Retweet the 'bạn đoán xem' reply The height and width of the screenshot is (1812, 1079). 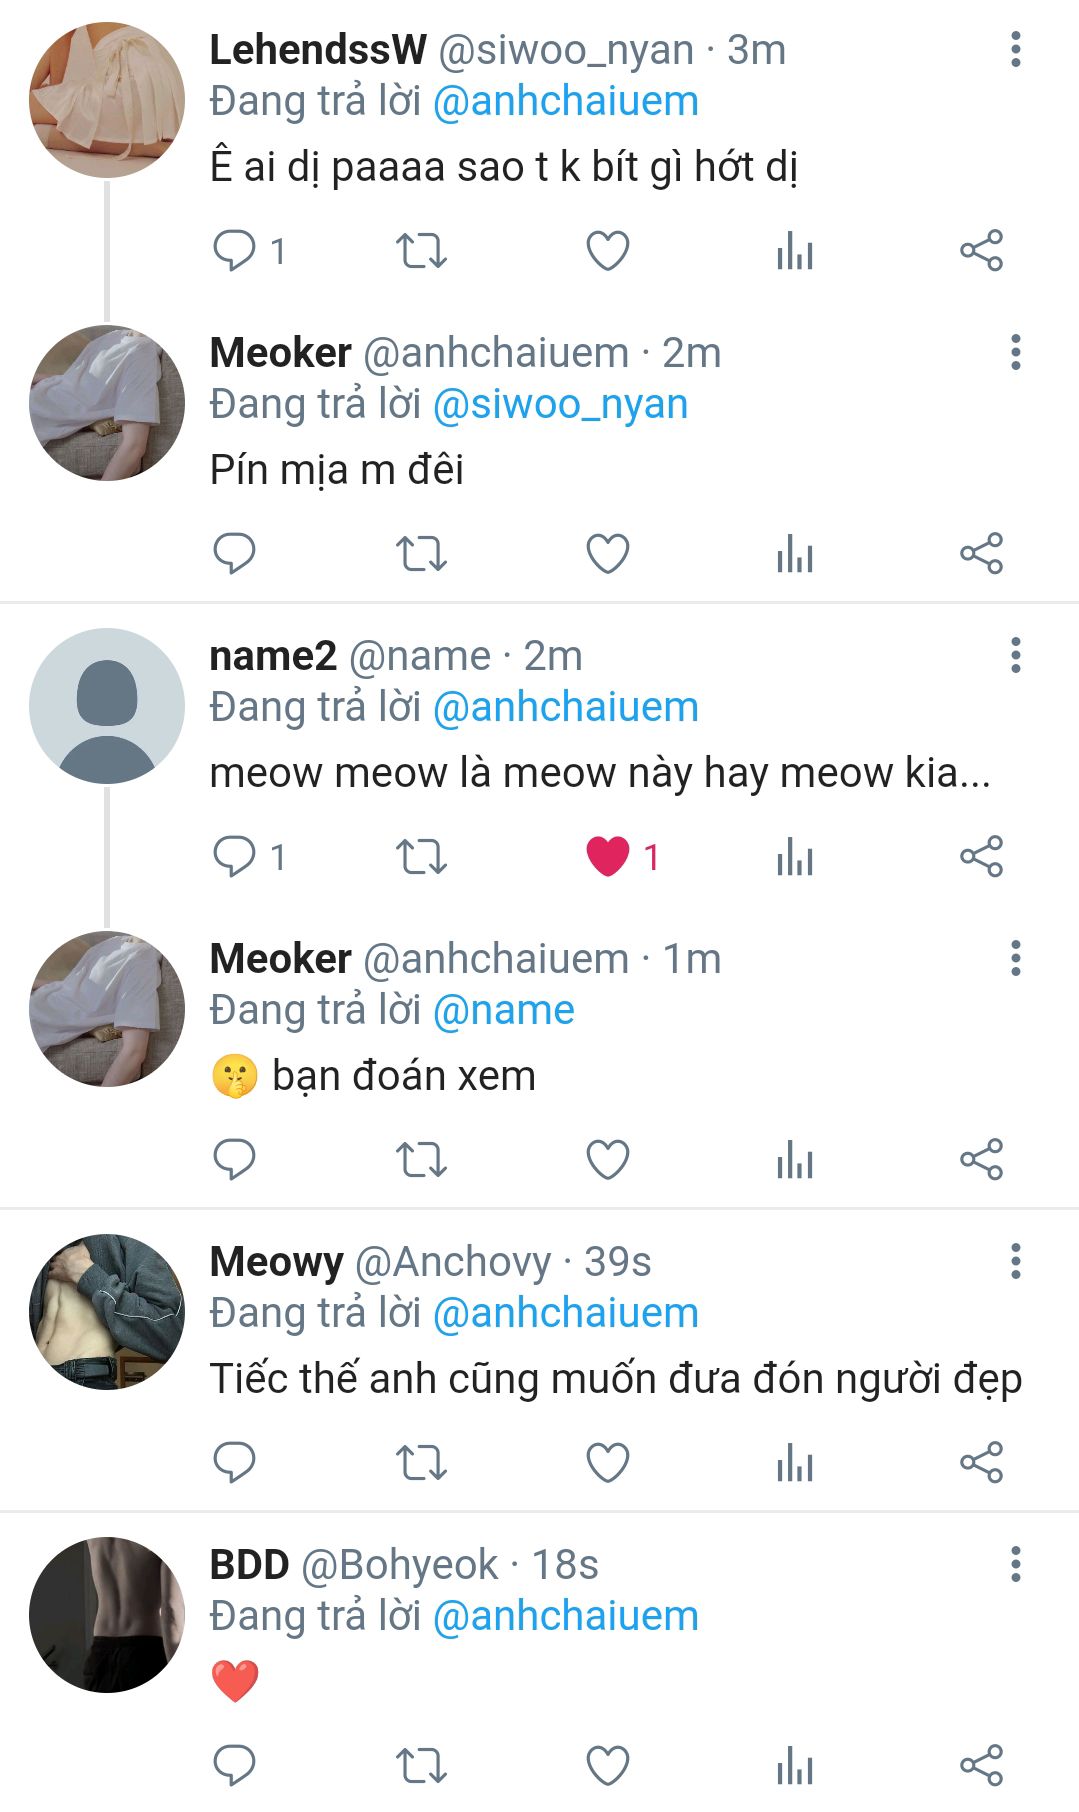(x=421, y=1159)
